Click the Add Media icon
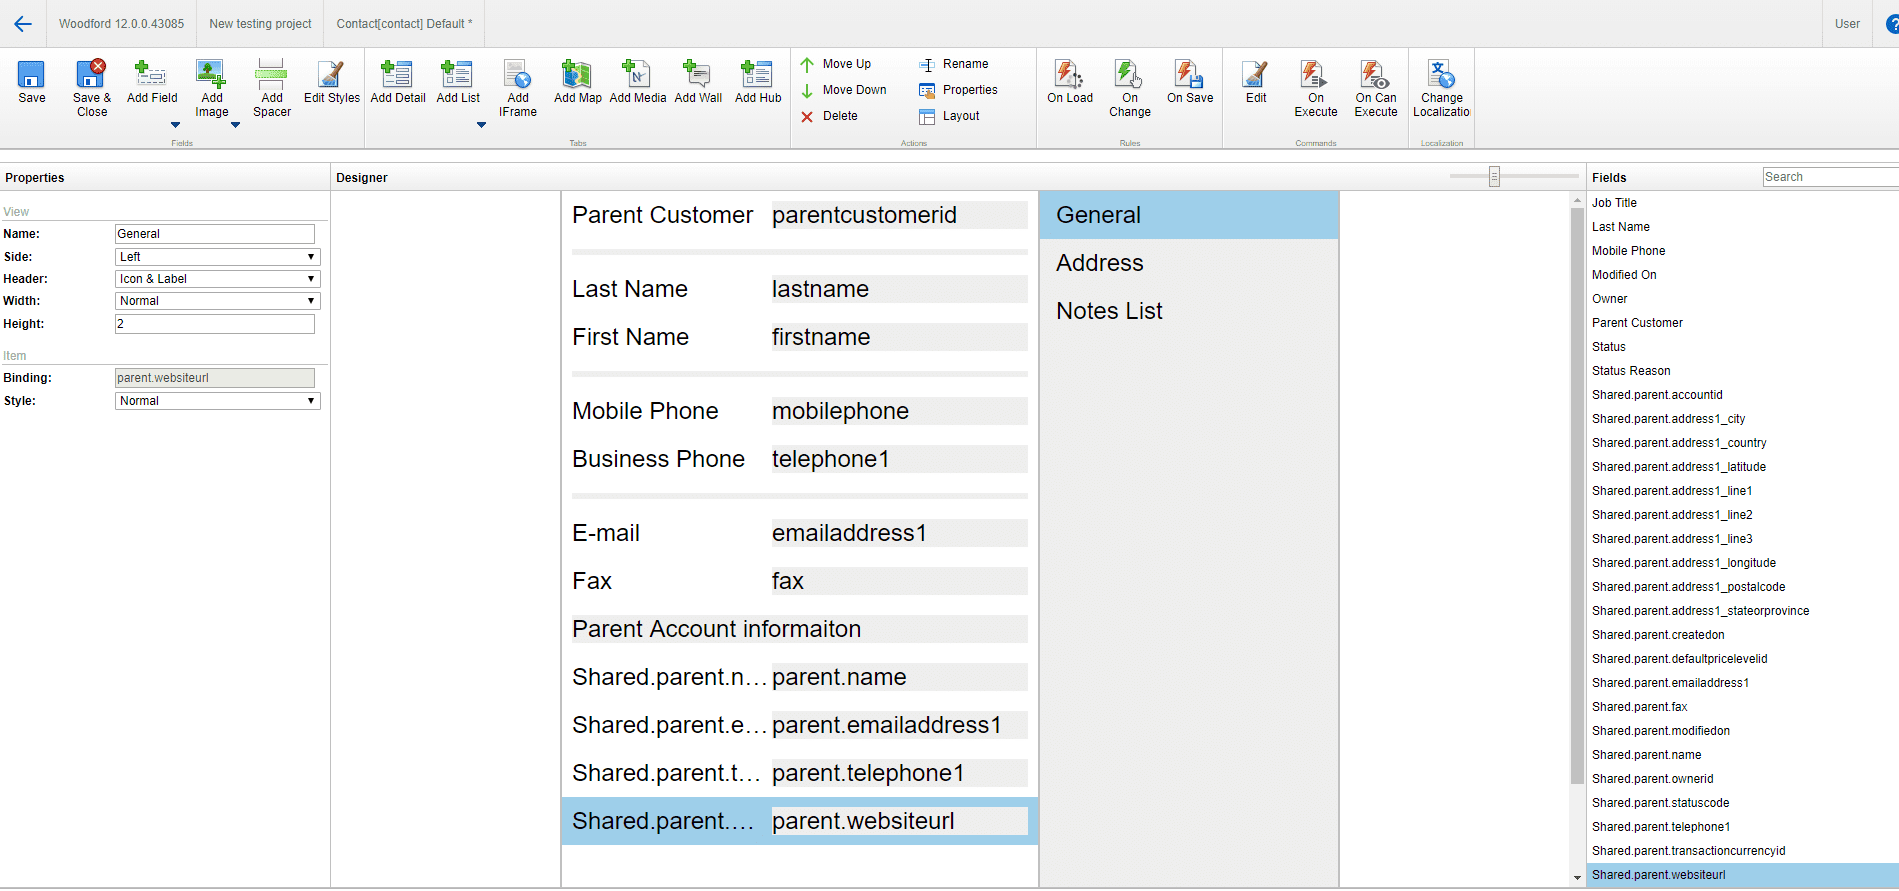This screenshot has height=891, width=1899. 637,76
